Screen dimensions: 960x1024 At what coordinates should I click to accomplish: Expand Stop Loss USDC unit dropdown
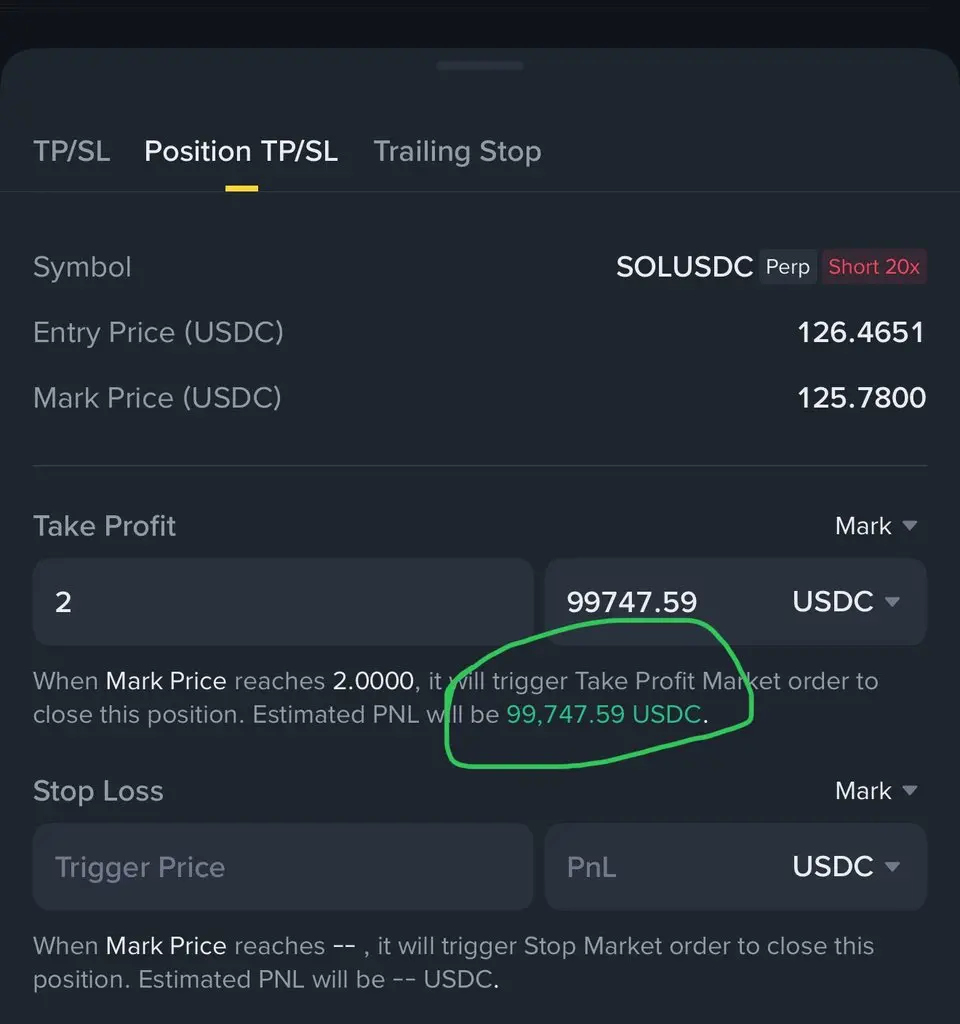(846, 866)
